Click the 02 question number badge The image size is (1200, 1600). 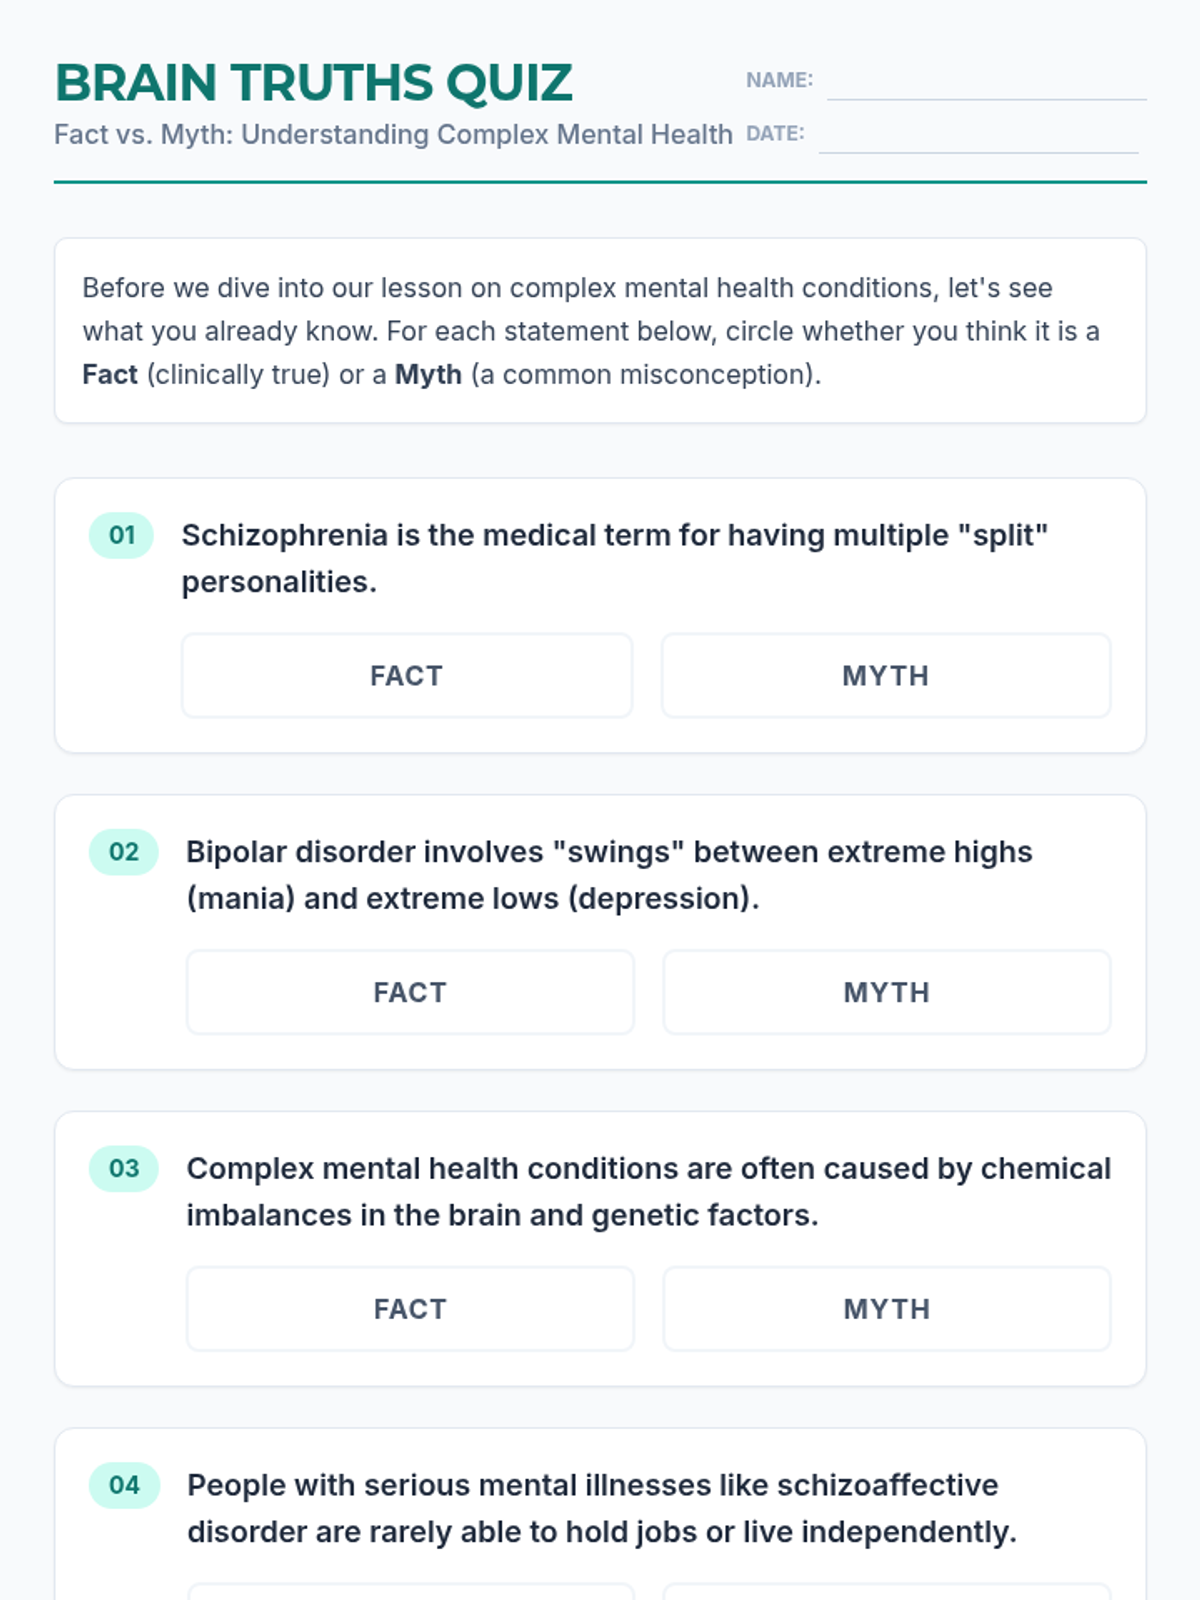[x=124, y=852]
